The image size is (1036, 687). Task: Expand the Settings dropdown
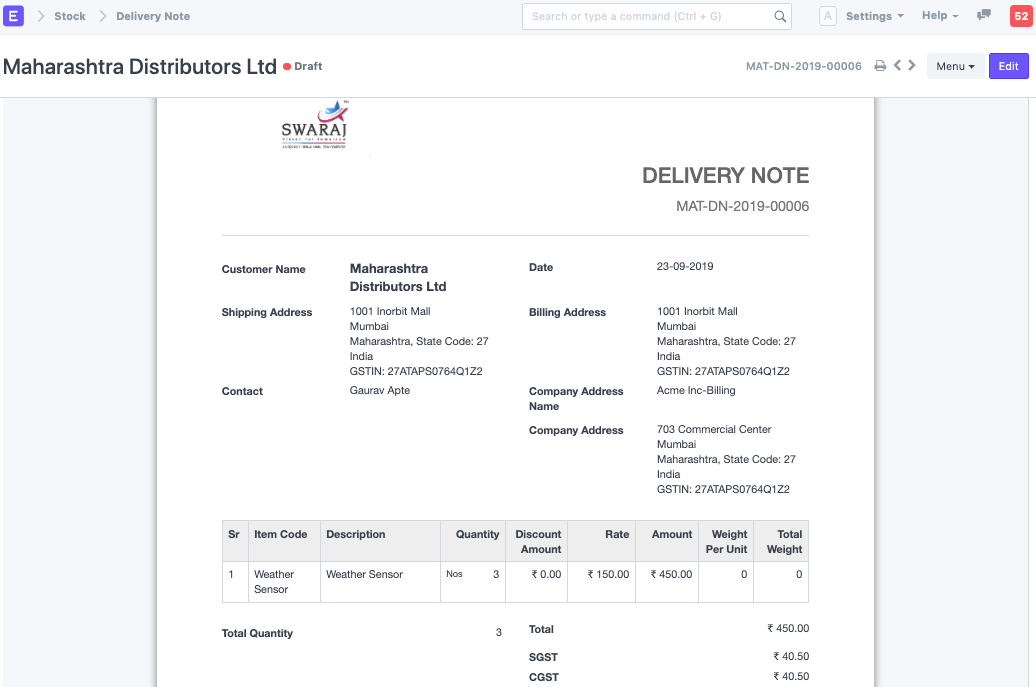[874, 16]
